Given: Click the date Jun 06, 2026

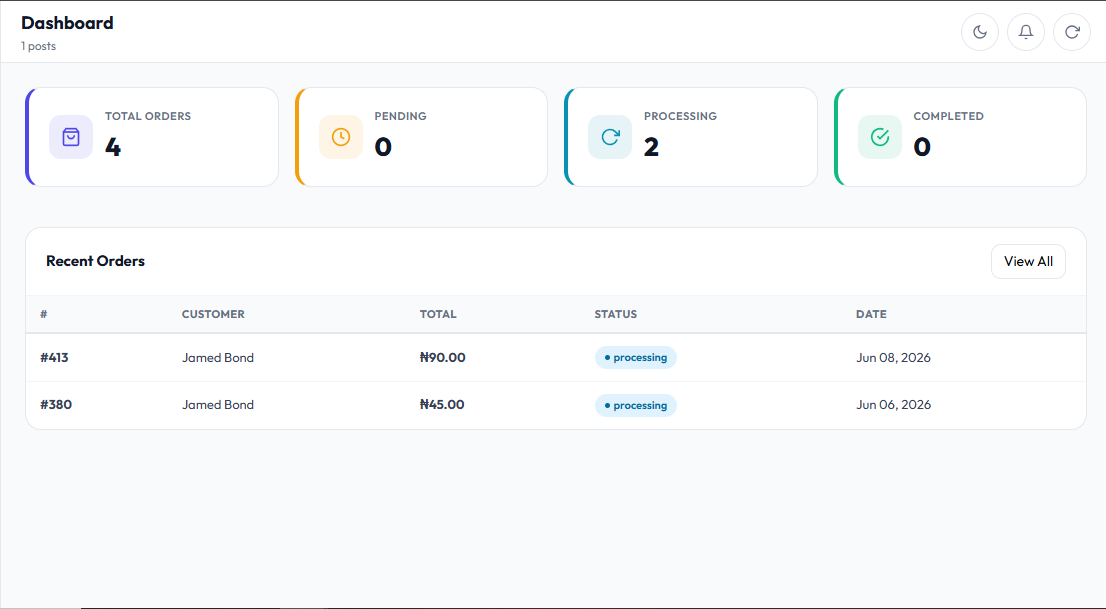Looking at the screenshot, I should (893, 405).
